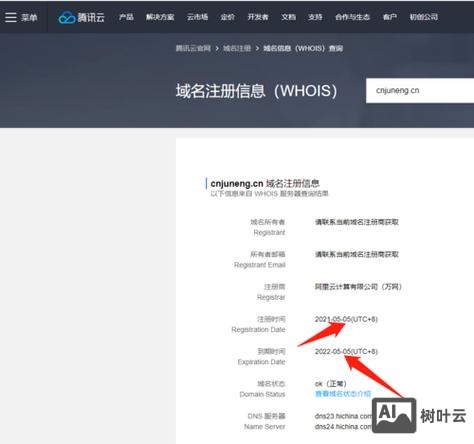This screenshot has height=444, width=474.
Task: Open the 查看域名状态介绍 link
Action: 343,394
